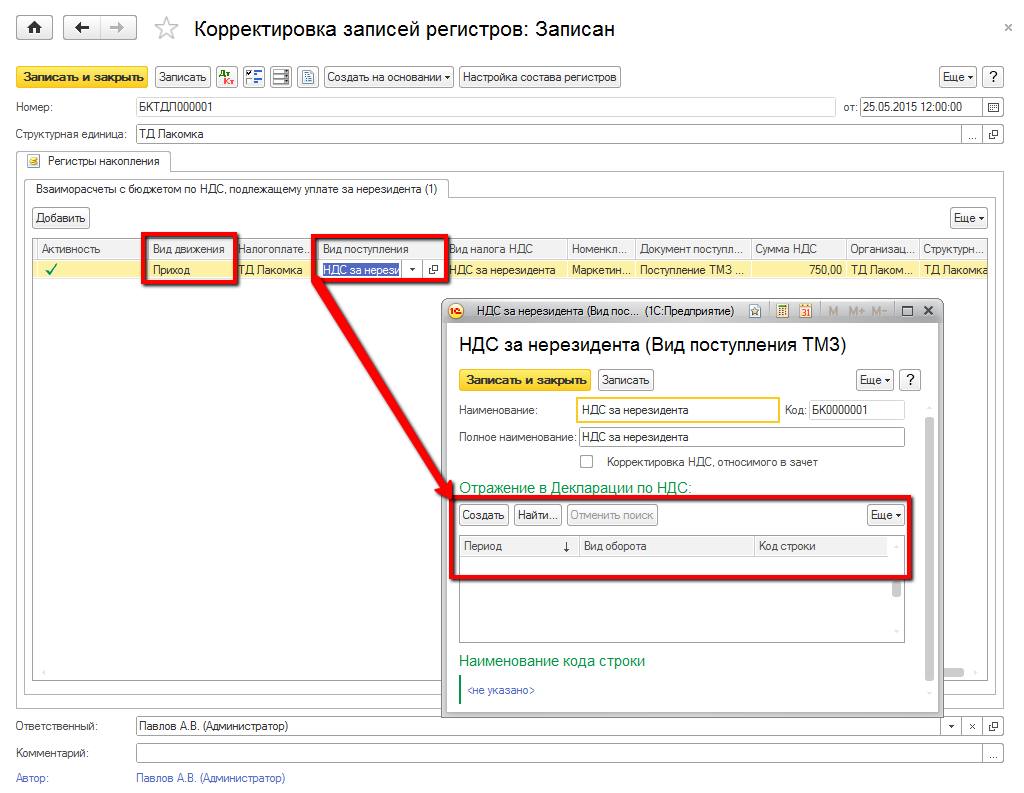This screenshot has width=1024, height=793.
Task: Go back with the left arrow
Action: coord(82,29)
